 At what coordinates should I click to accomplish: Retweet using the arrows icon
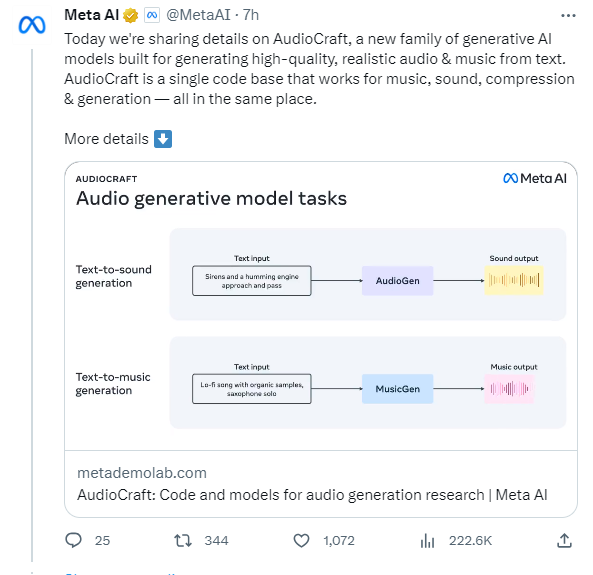[x=183, y=541]
